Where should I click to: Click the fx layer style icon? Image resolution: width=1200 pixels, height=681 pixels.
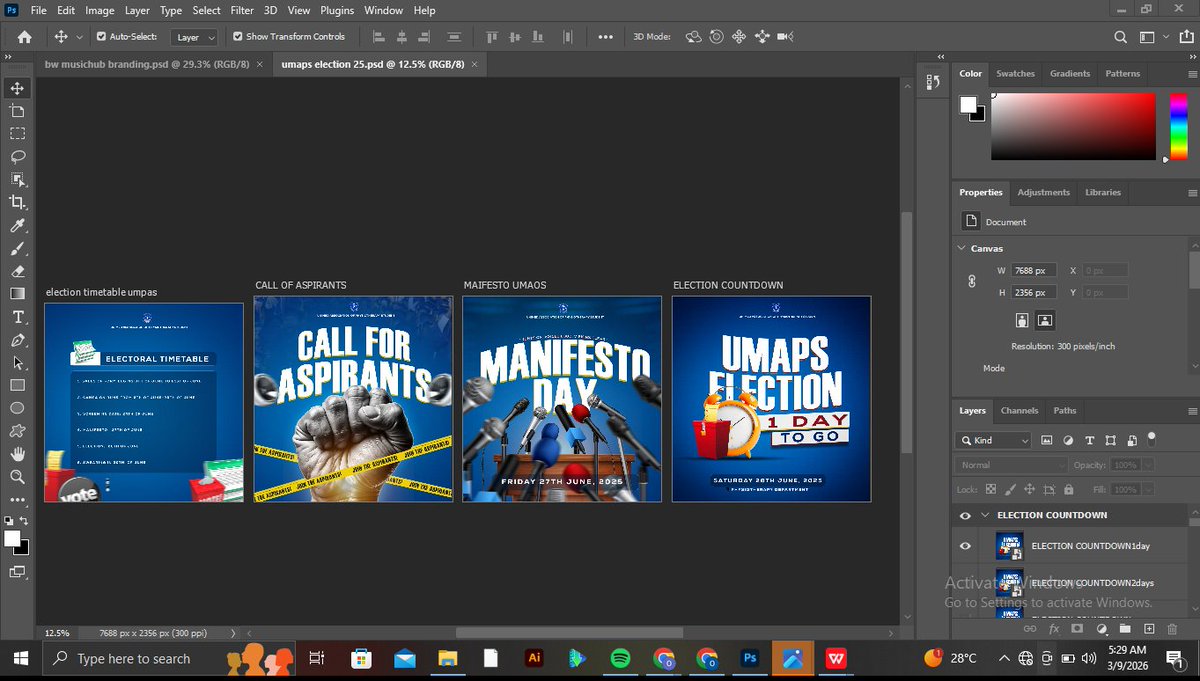(x=1053, y=629)
